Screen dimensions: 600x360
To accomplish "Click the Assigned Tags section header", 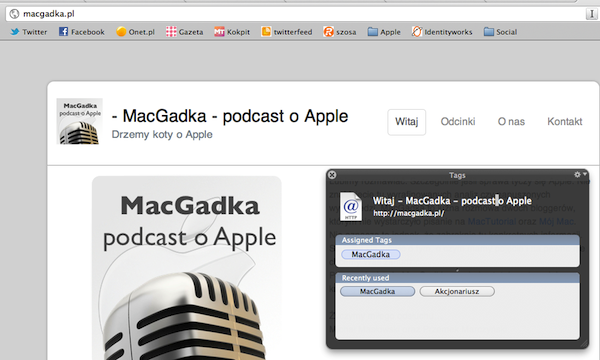I will [x=457, y=240].
